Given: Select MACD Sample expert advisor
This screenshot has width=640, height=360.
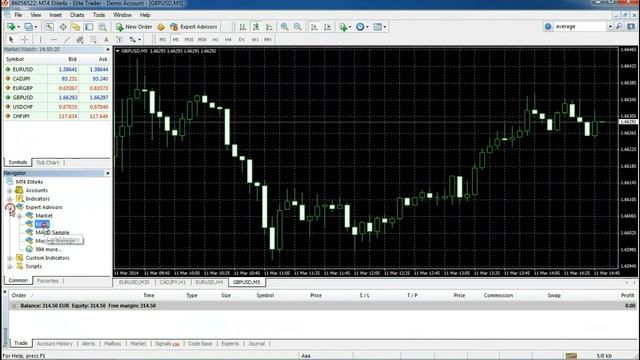Looking at the screenshot, I should (x=52, y=233).
